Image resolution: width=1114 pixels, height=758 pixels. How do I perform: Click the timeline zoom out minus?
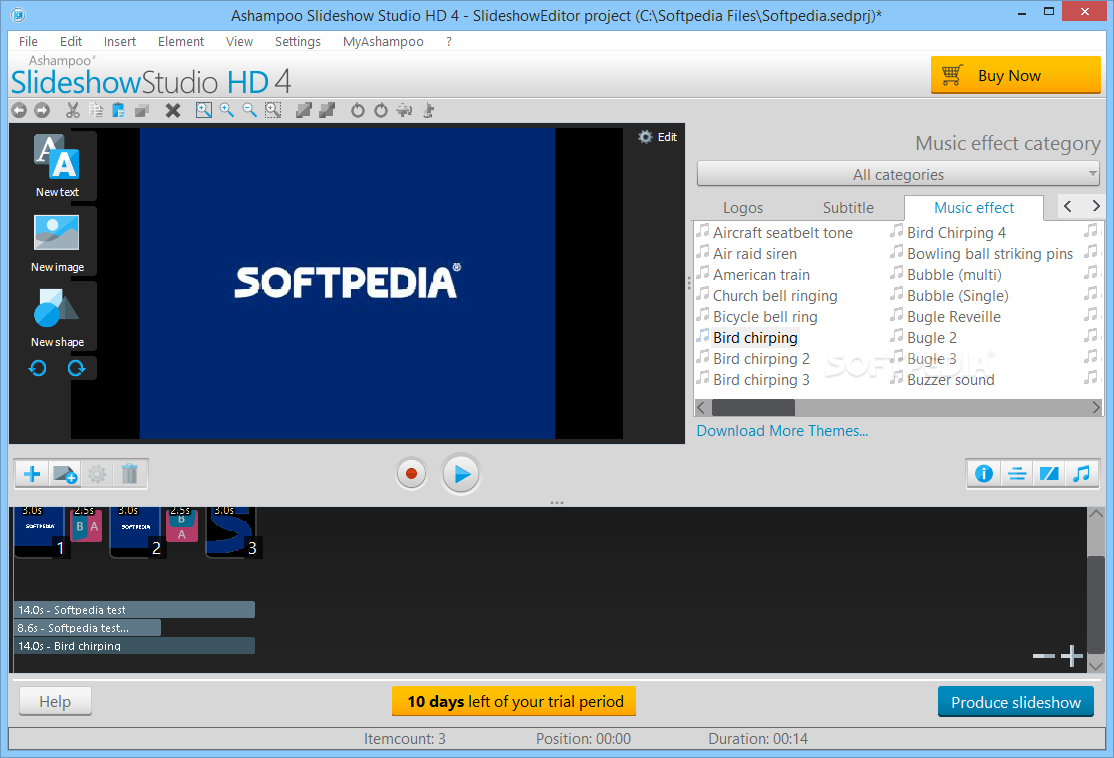[x=1043, y=656]
